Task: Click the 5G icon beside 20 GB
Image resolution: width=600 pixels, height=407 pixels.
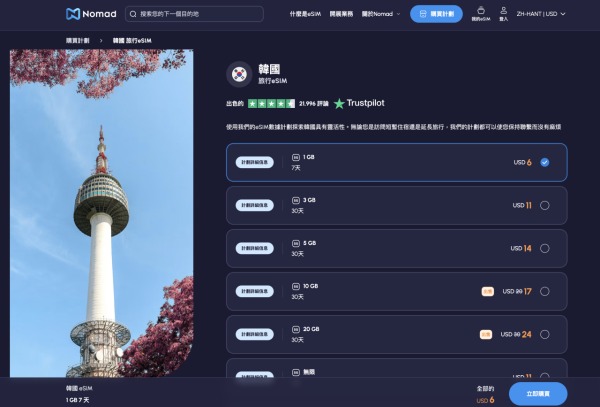Action: coord(296,329)
